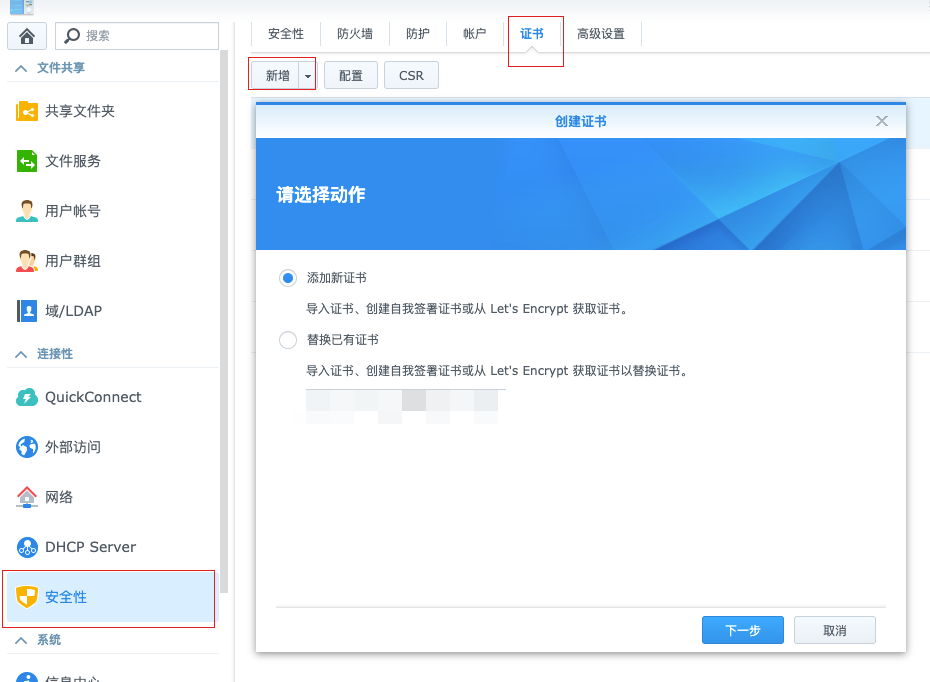The width and height of the screenshot is (930, 682).
Task: Select the 添加新证书 radio option
Action: coord(288,278)
